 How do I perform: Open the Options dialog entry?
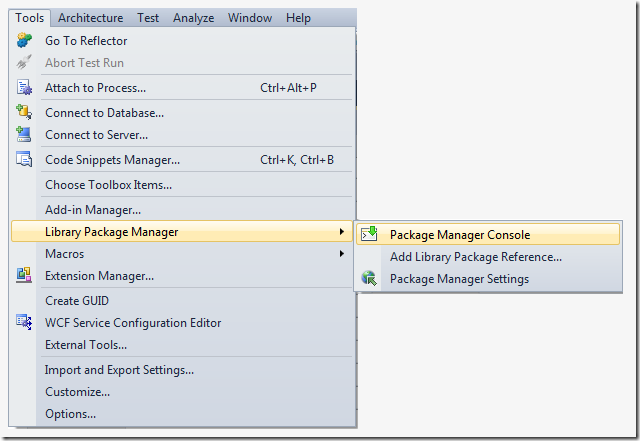pyautogui.click(x=70, y=414)
